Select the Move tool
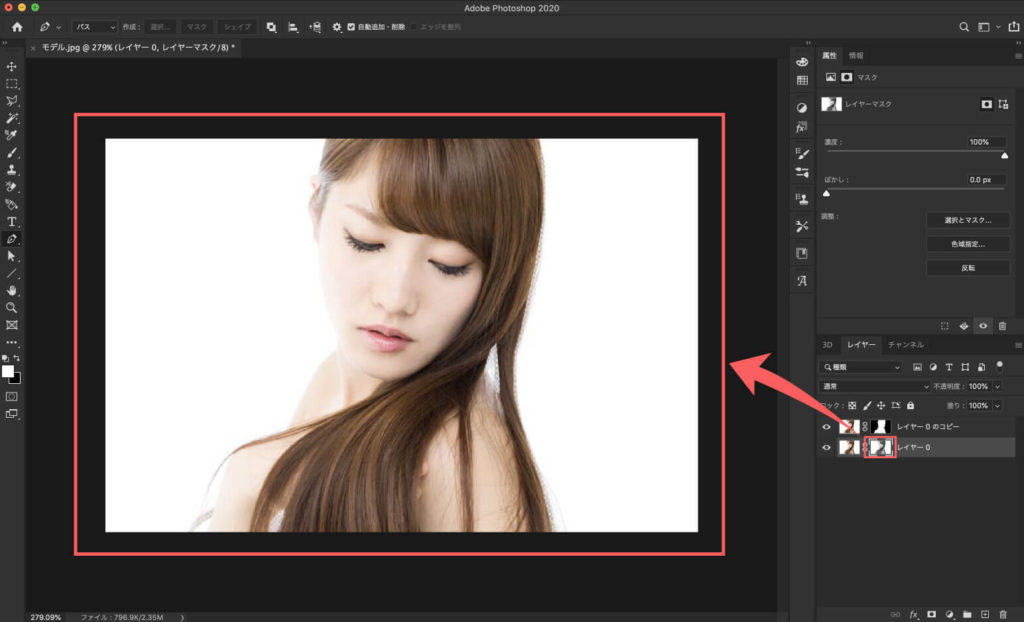Image resolution: width=1024 pixels, height=622 pixels. [11, 67]
